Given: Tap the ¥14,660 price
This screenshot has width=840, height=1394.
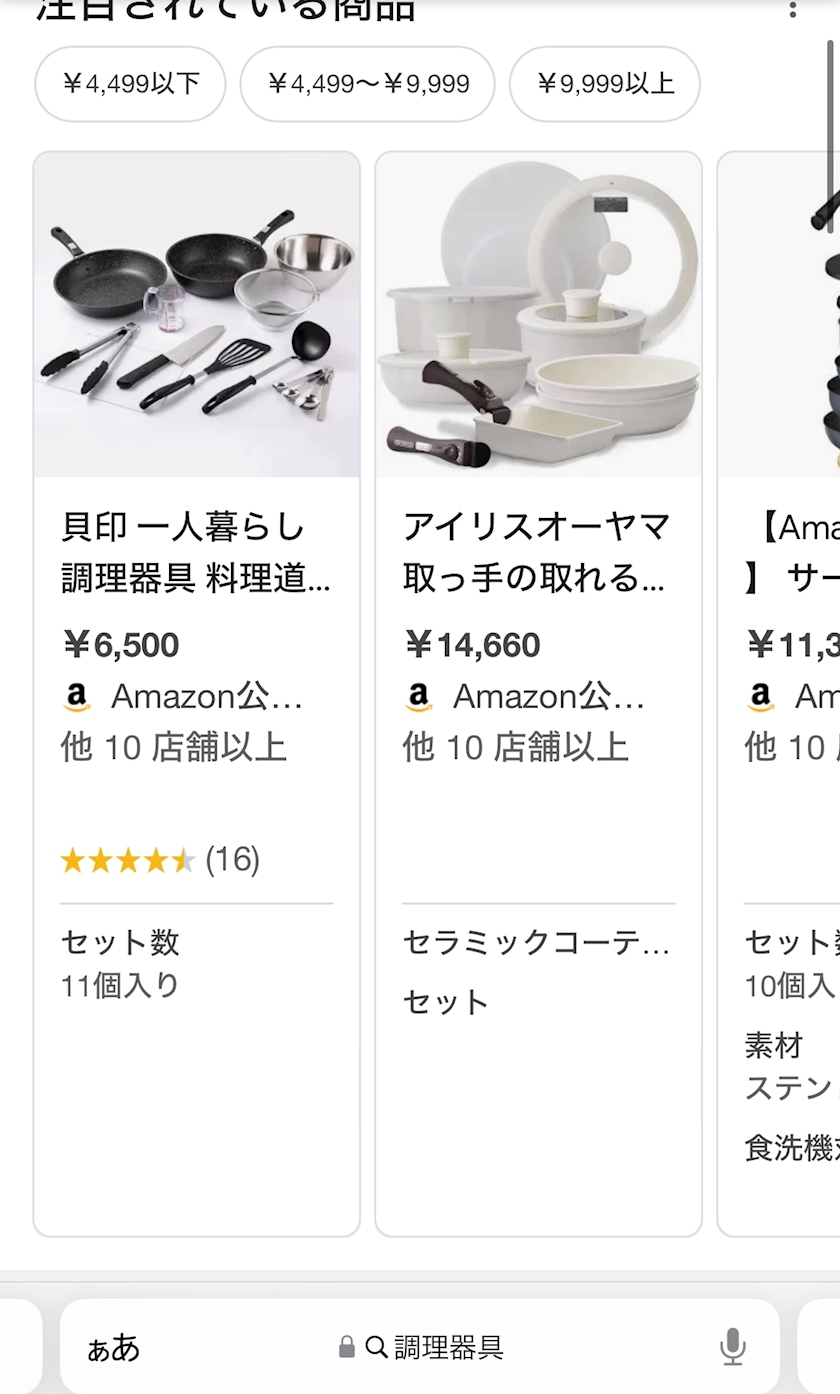Looking at the screenshot, I should [x=472, y=645].
